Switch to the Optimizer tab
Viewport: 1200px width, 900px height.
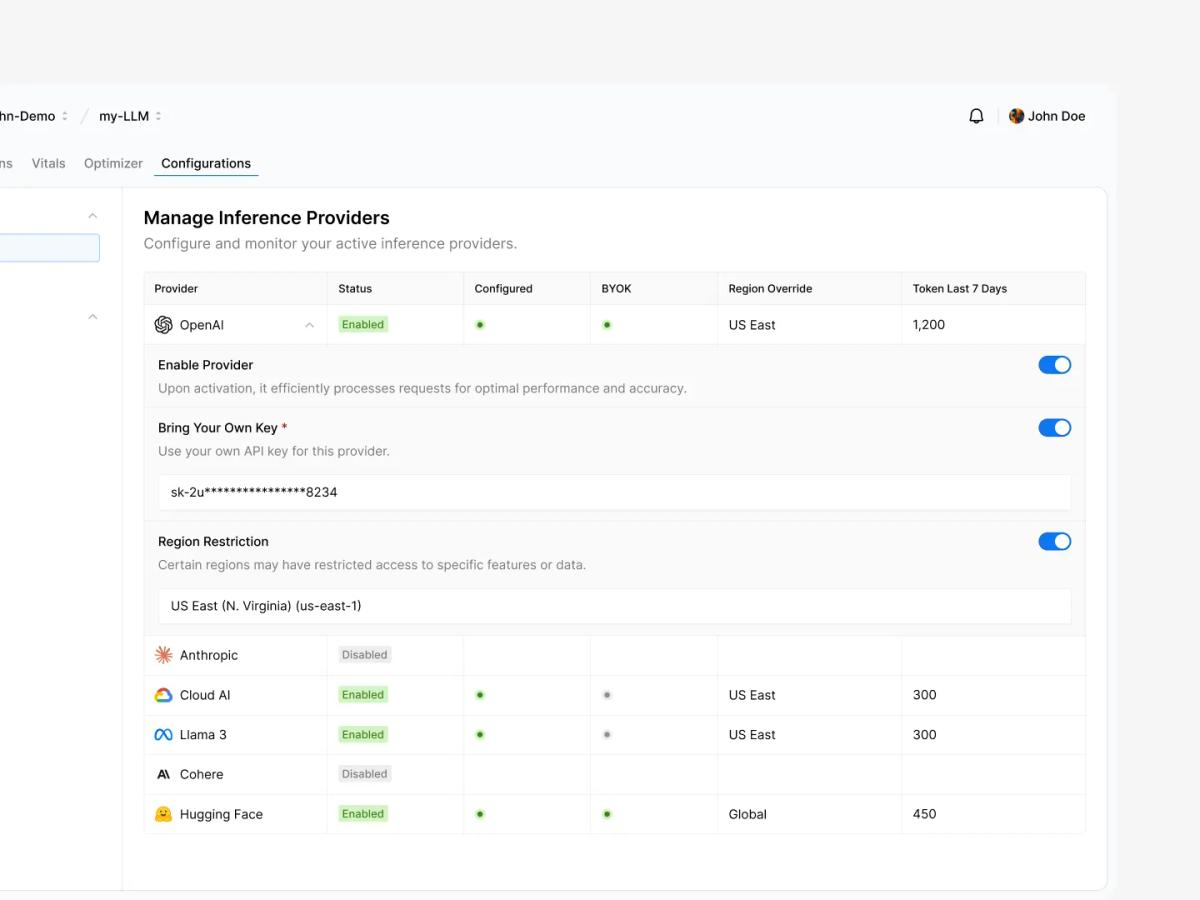click(113, 163)
